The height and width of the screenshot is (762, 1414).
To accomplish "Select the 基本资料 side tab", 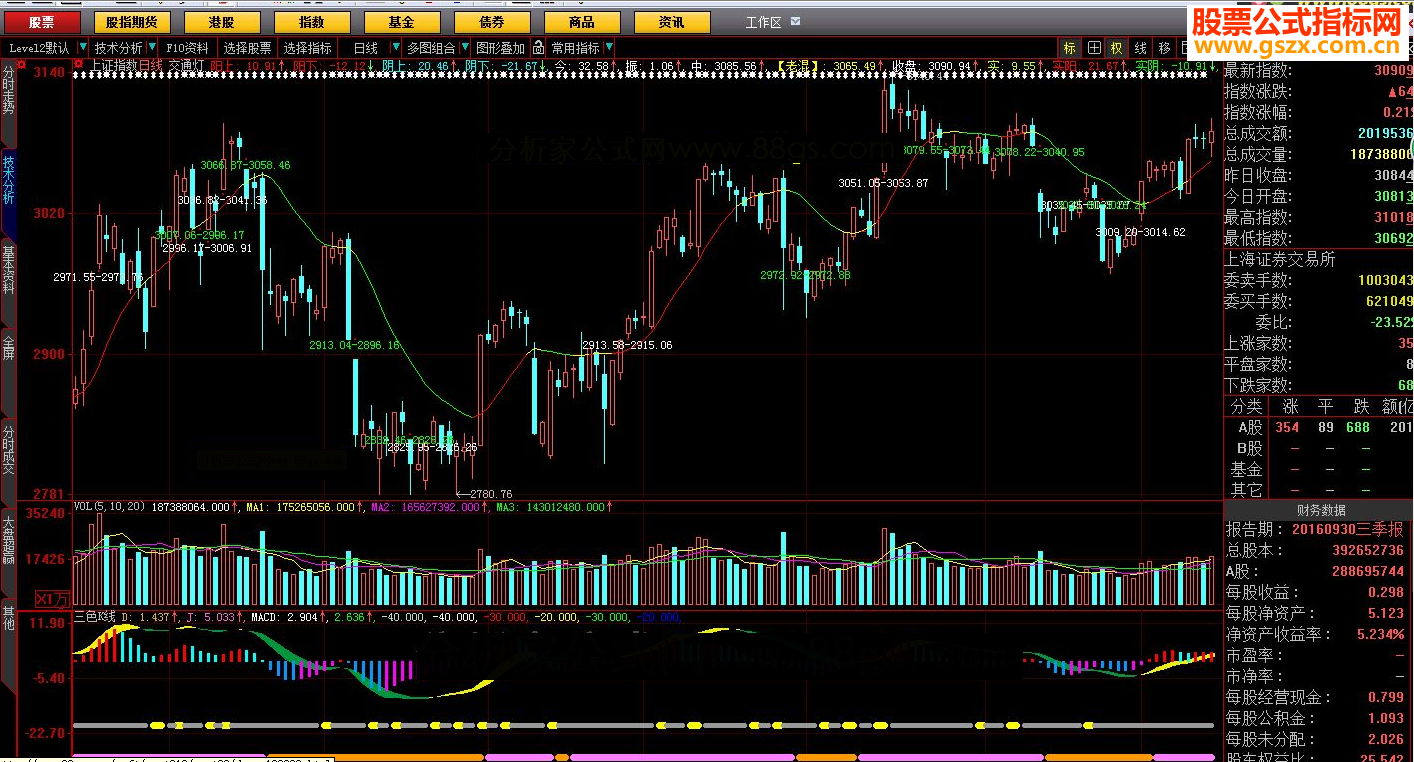I will click(9, 270).
